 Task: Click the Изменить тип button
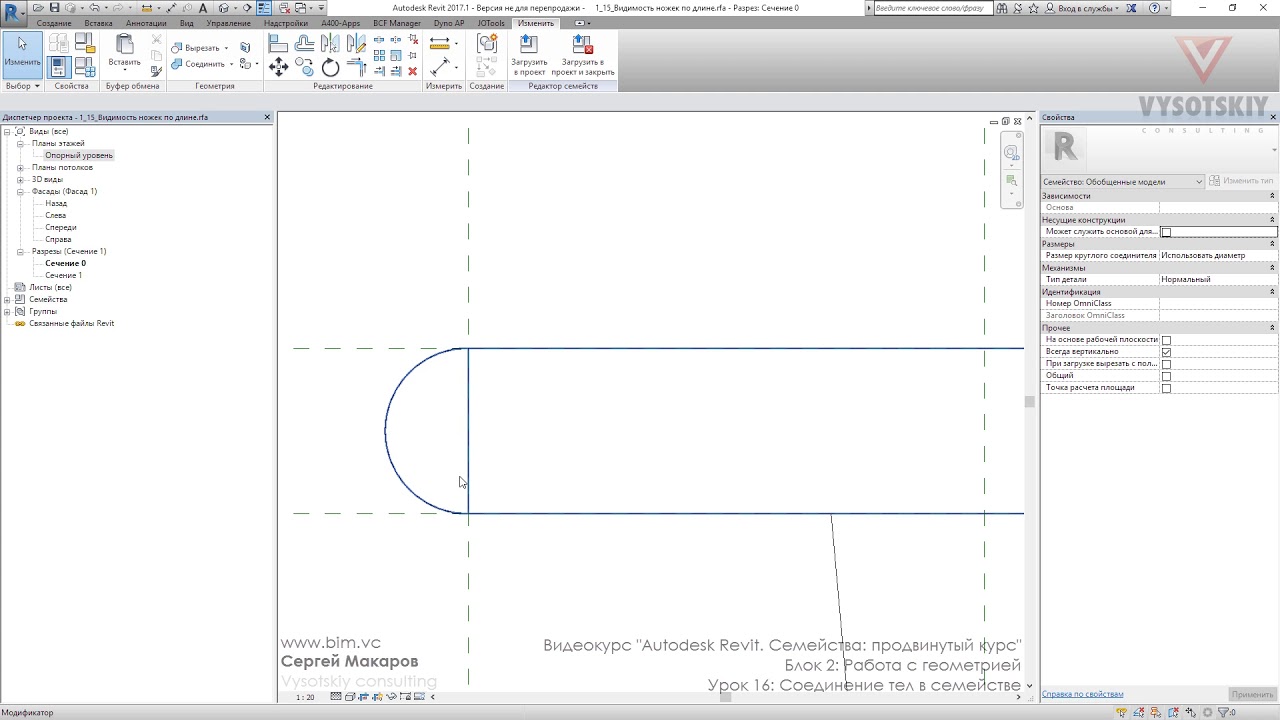(x=1242, y=181)
